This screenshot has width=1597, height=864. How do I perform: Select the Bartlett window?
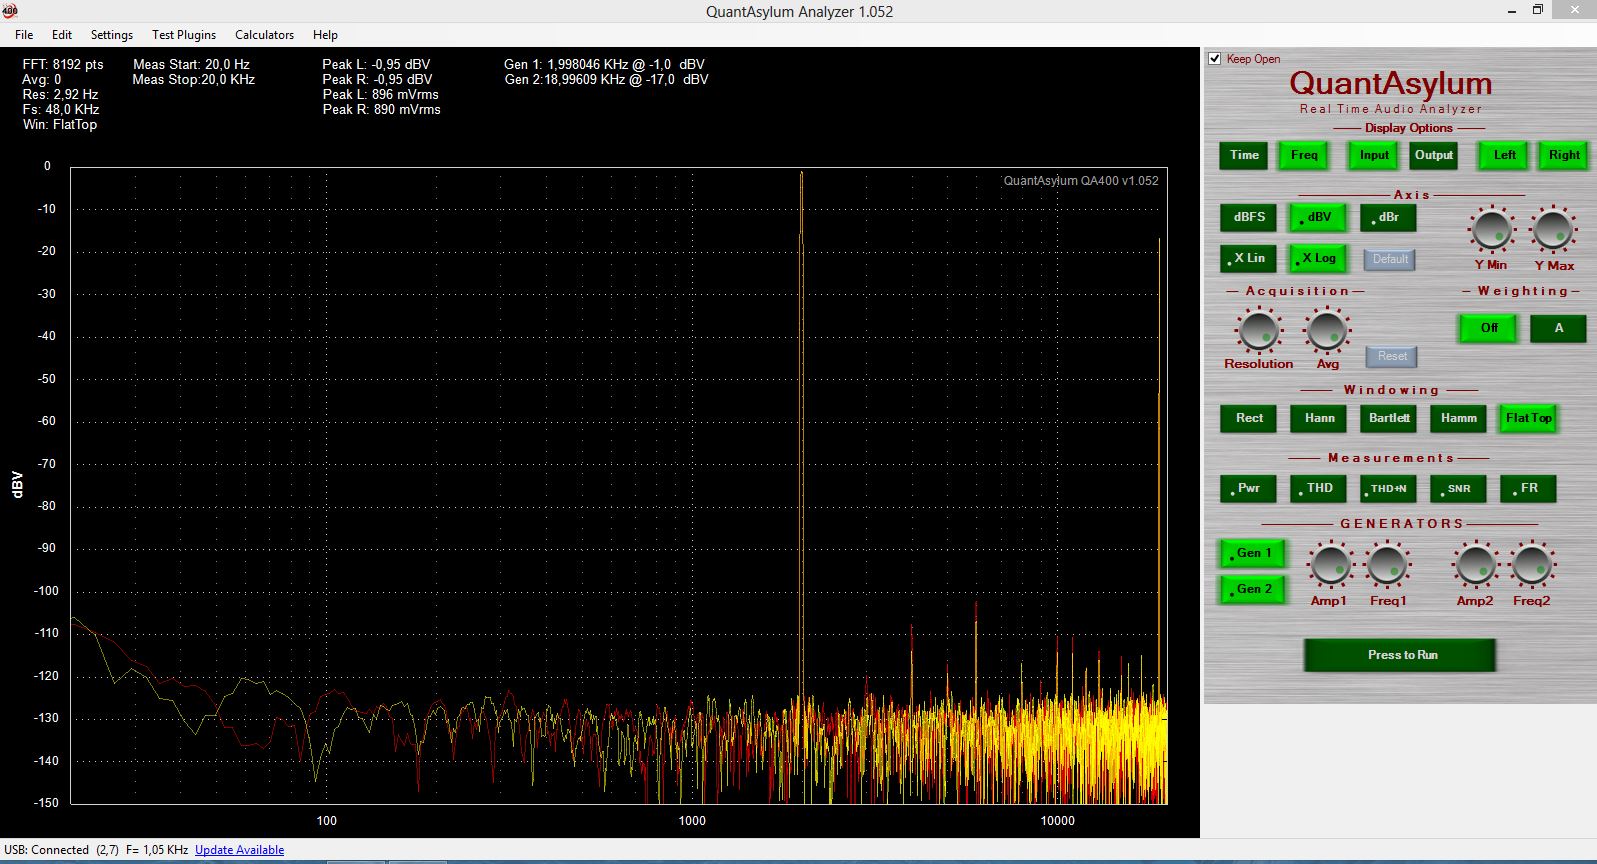click(1389, 418)
